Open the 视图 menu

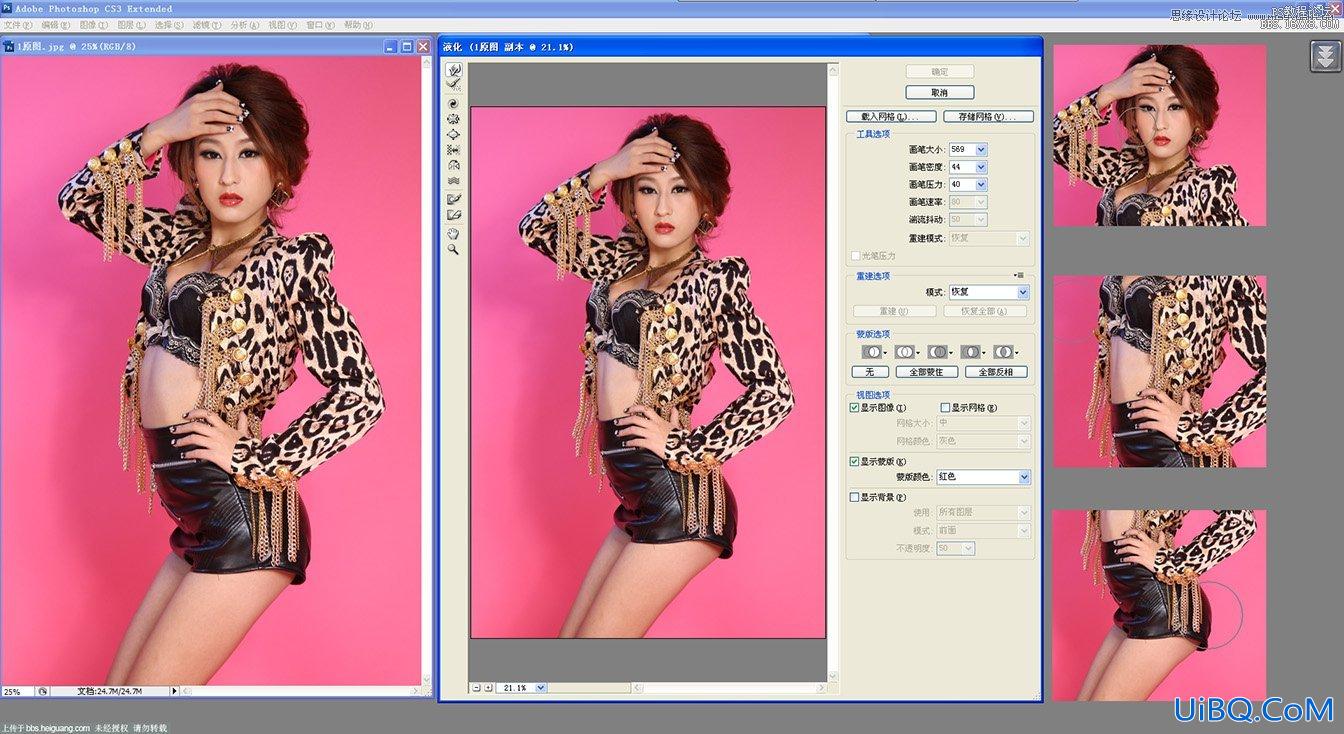click(283, 25)
